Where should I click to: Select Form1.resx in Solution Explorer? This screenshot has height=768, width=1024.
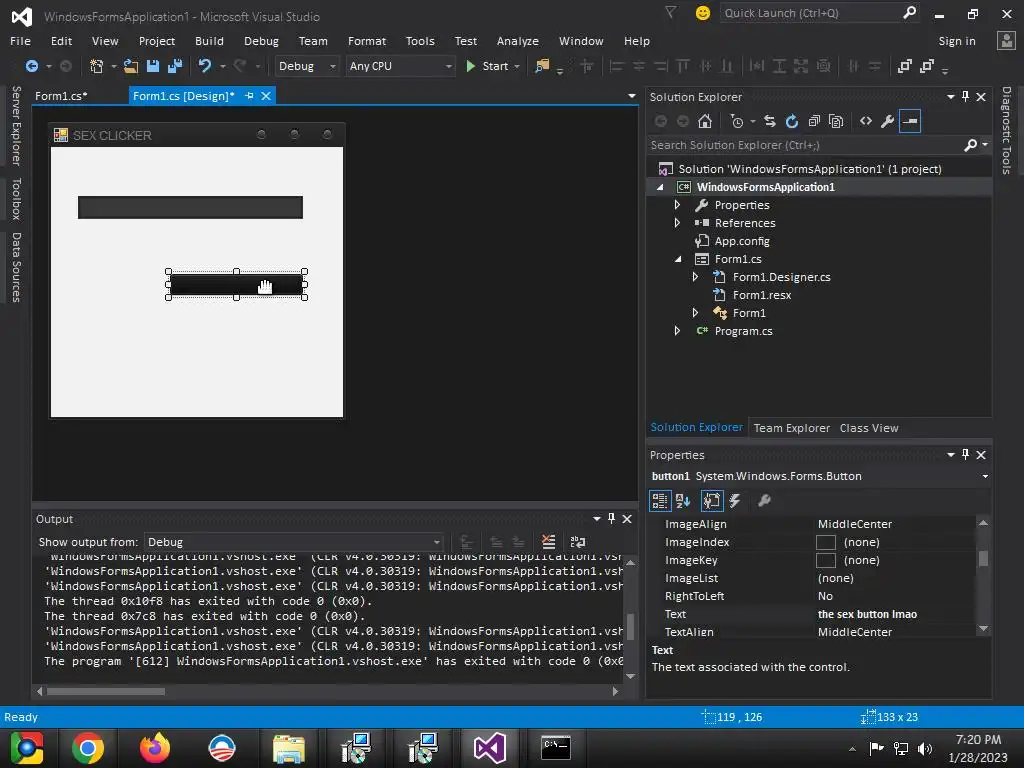(761, 295)
